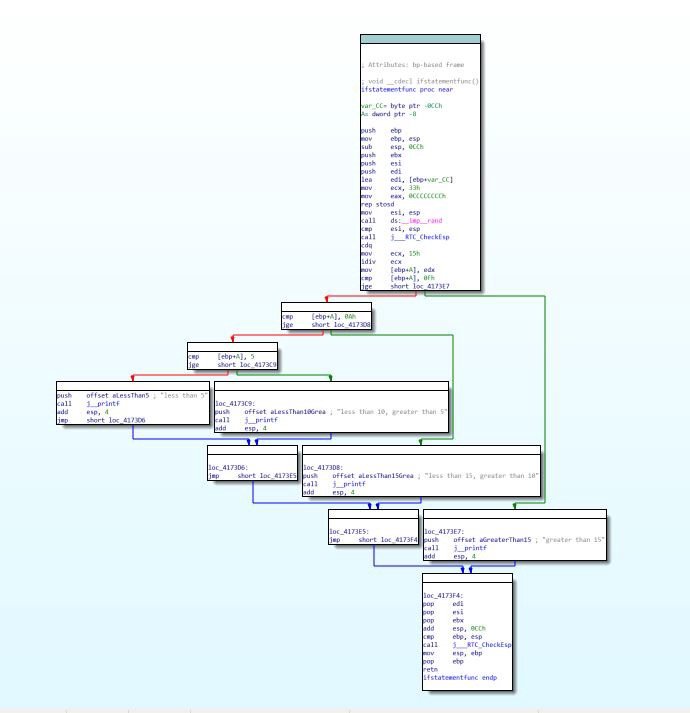Click the 'mov esi, esp' instruction
This screenshot has height=713, width=690.
(390, 212)
